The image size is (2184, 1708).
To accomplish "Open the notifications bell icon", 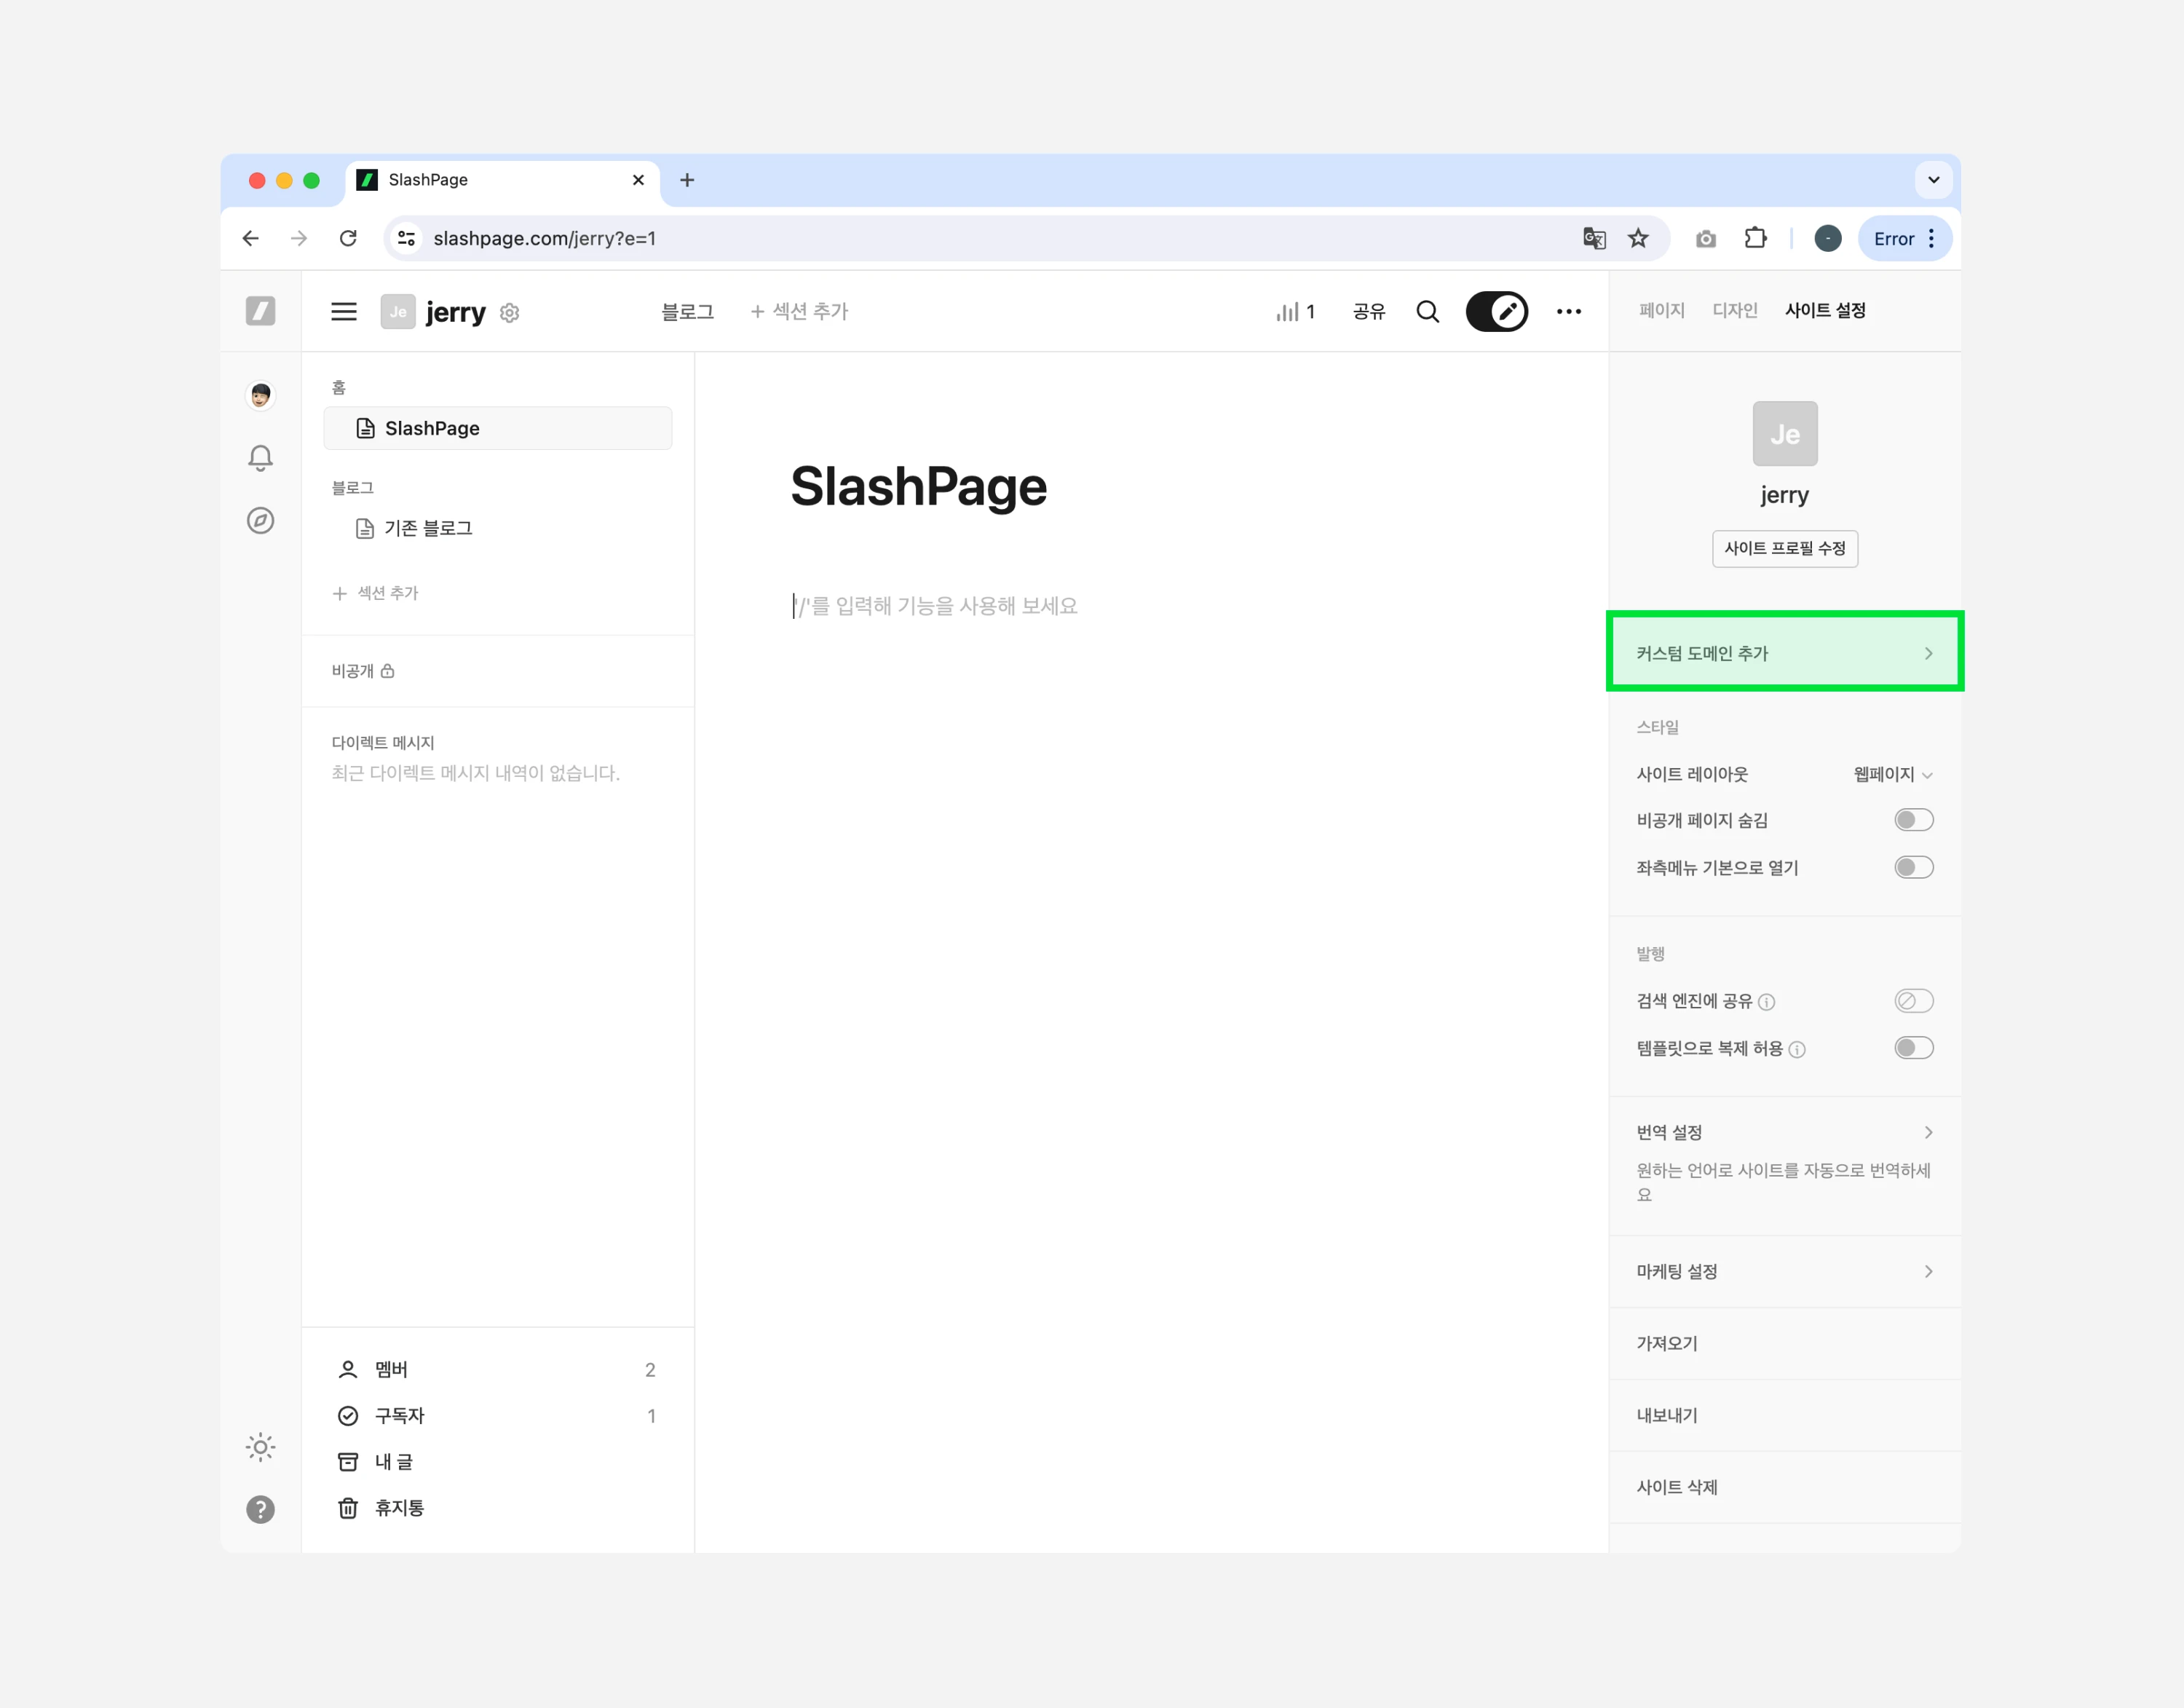I will point(260,458).
